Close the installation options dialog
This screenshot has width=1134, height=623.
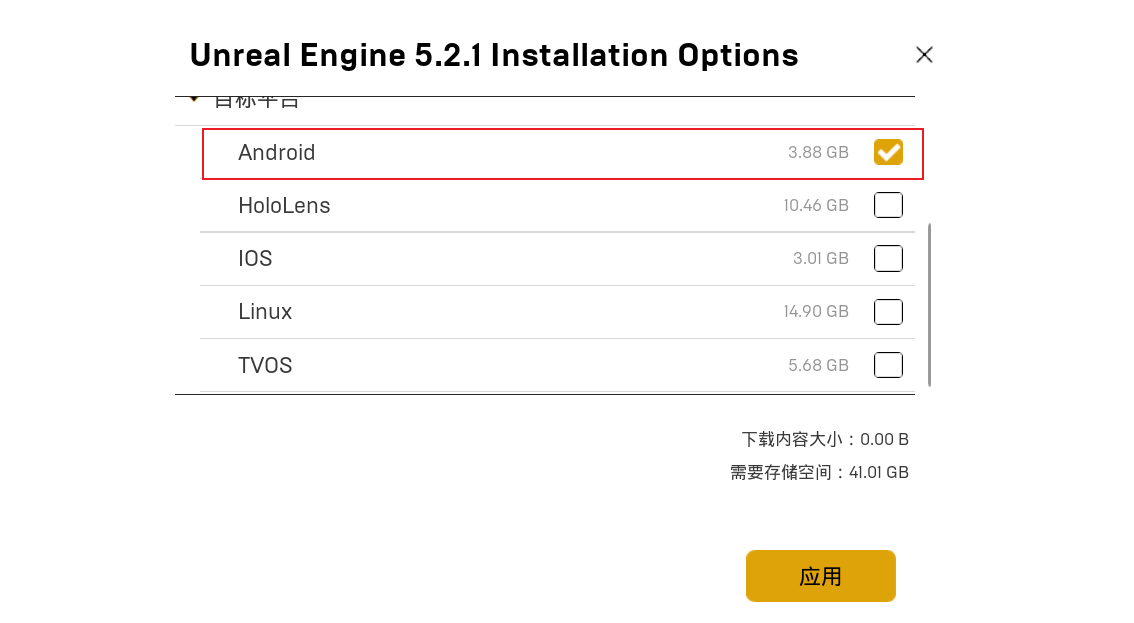(923, 55)
